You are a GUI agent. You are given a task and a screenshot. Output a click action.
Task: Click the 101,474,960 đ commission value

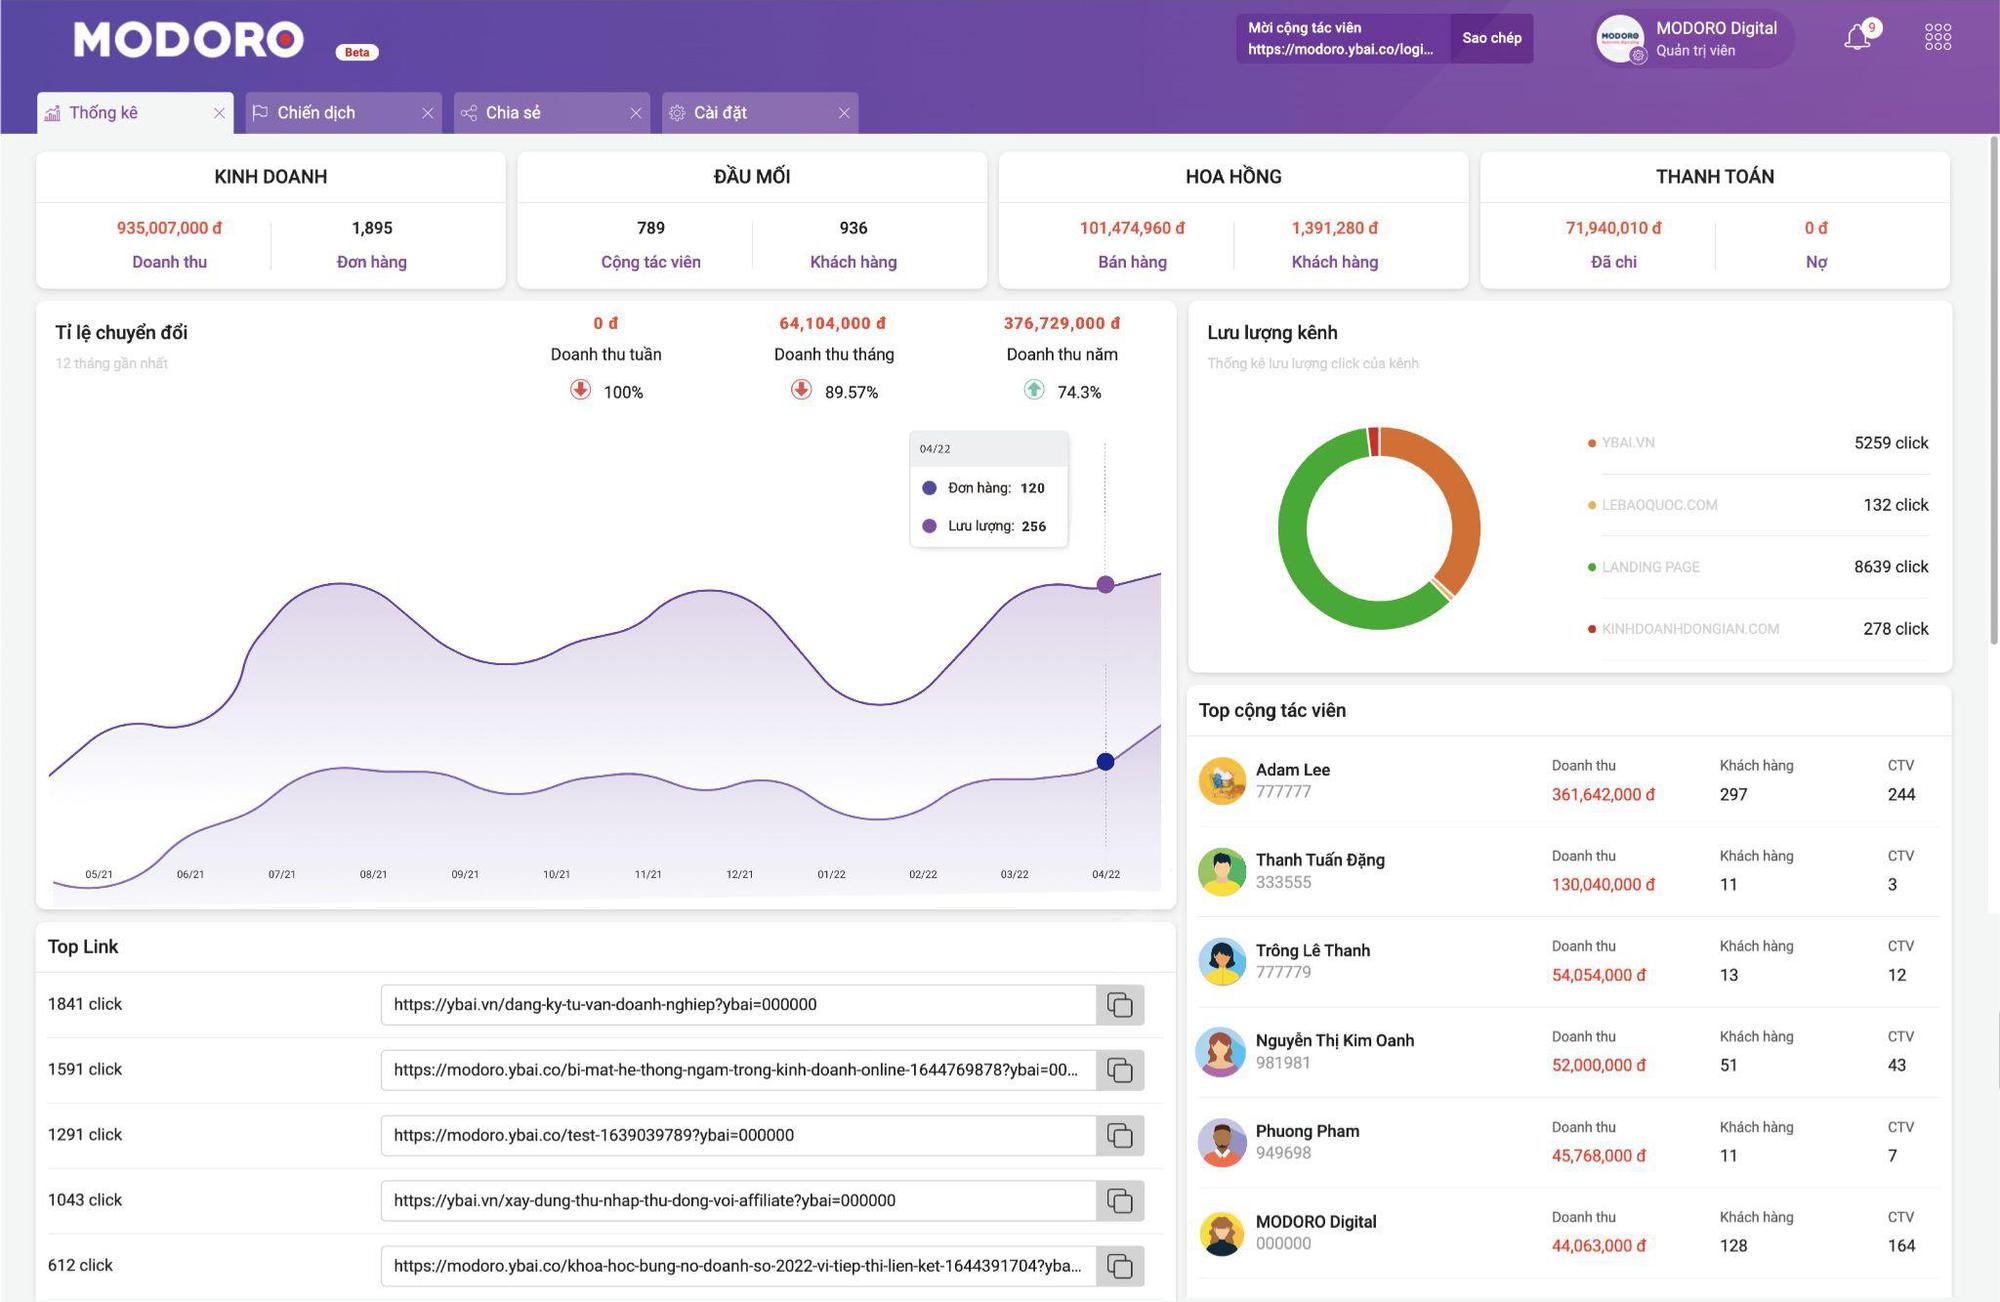[1132, 228]
